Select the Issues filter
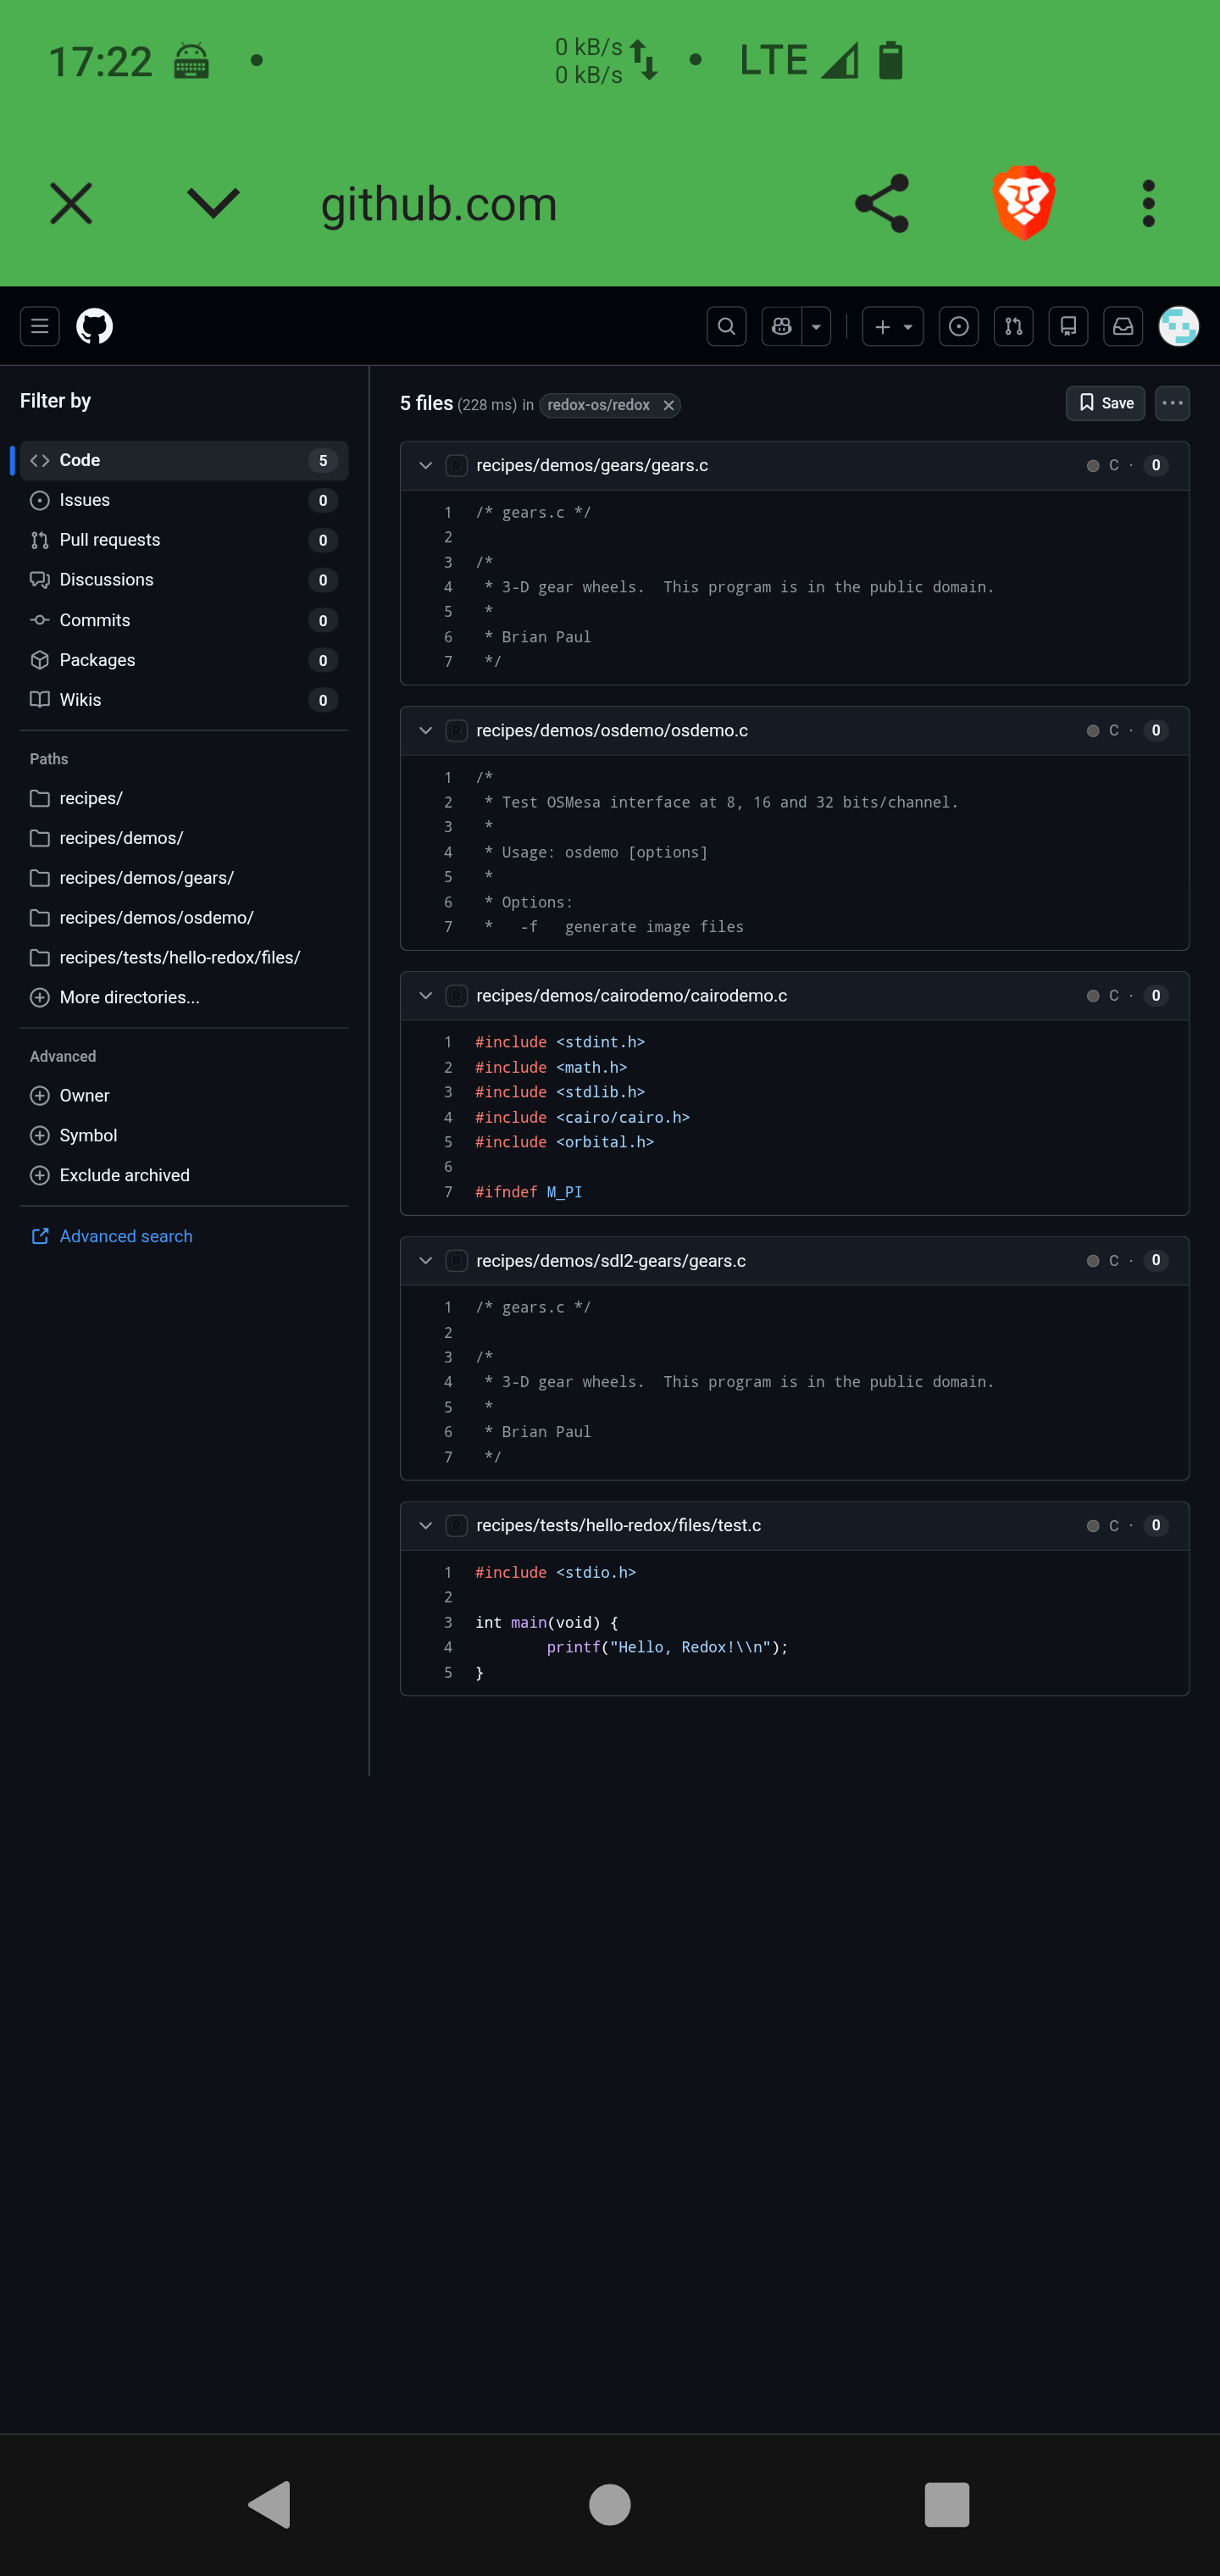The width and height of the screenshot is (1220, 2576). 85,500
